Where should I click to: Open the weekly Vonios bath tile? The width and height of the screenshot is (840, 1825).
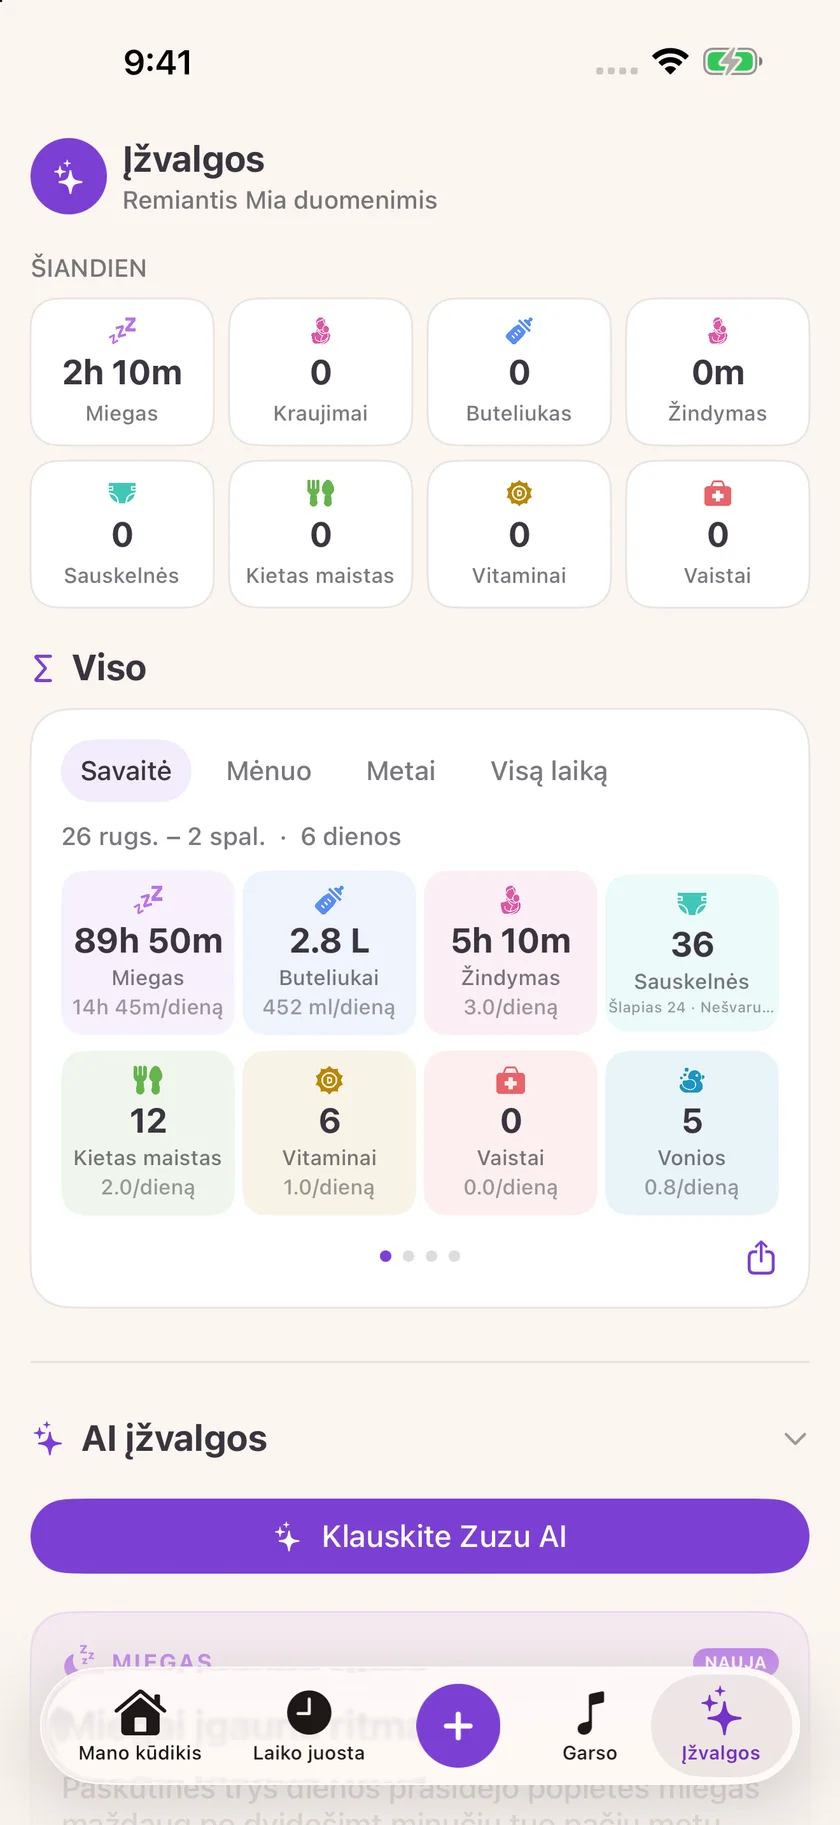(x=692, y=1133)
